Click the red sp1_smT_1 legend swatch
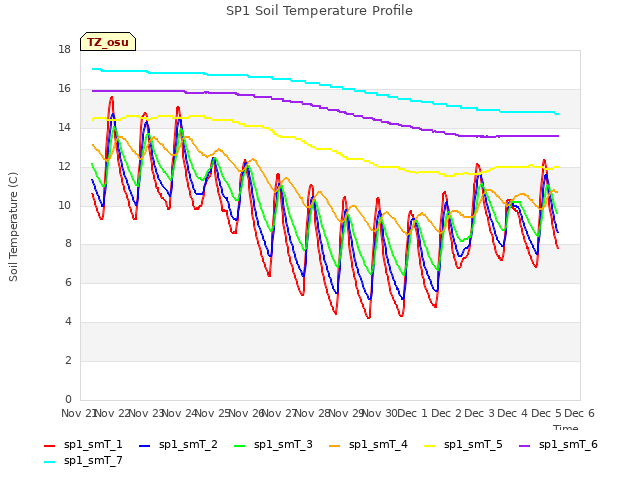 [x=49, y=446]
